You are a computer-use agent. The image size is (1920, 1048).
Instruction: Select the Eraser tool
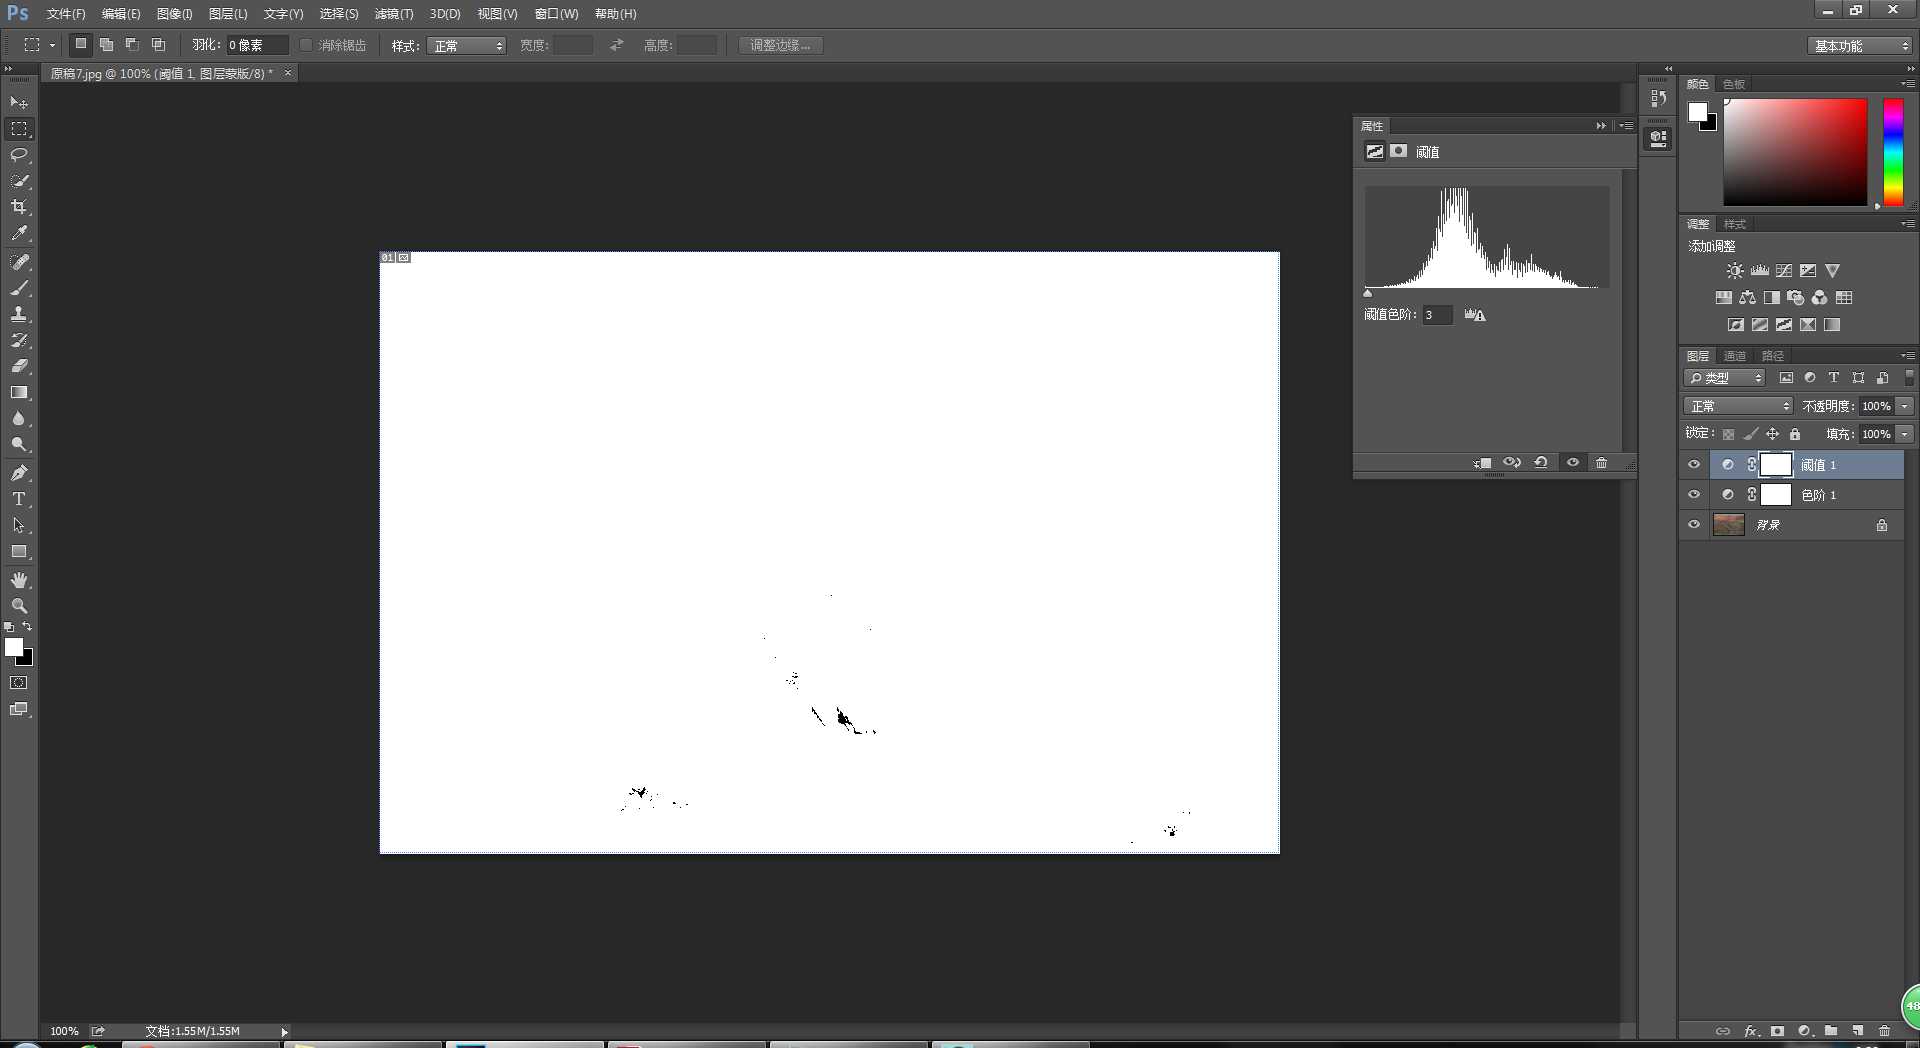point(19,366)
